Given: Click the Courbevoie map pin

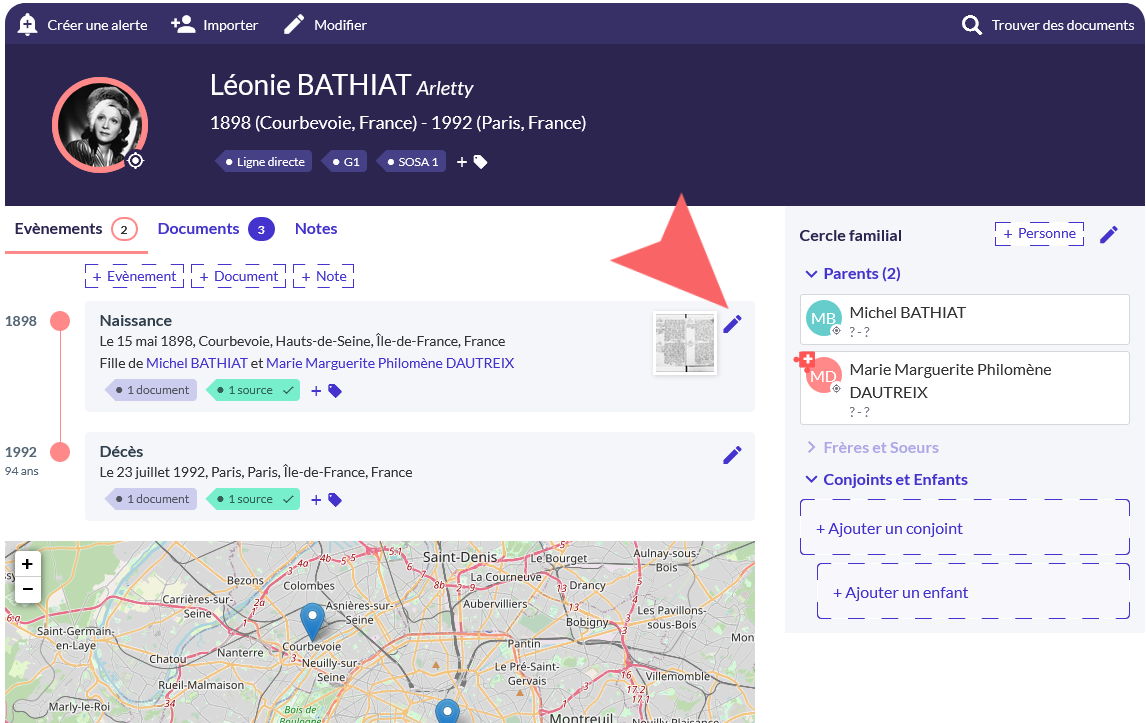Looking at the screenshot, I should (x=312, y=622).
